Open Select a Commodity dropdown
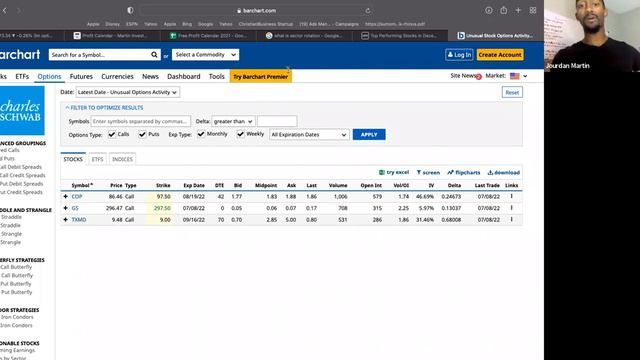This screenshot has height=360, width=640. point(205,55)
